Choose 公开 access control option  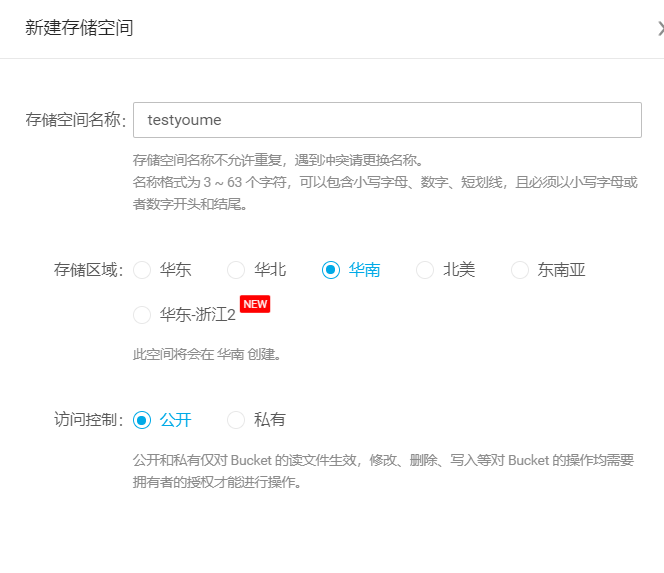pos(142,420)
